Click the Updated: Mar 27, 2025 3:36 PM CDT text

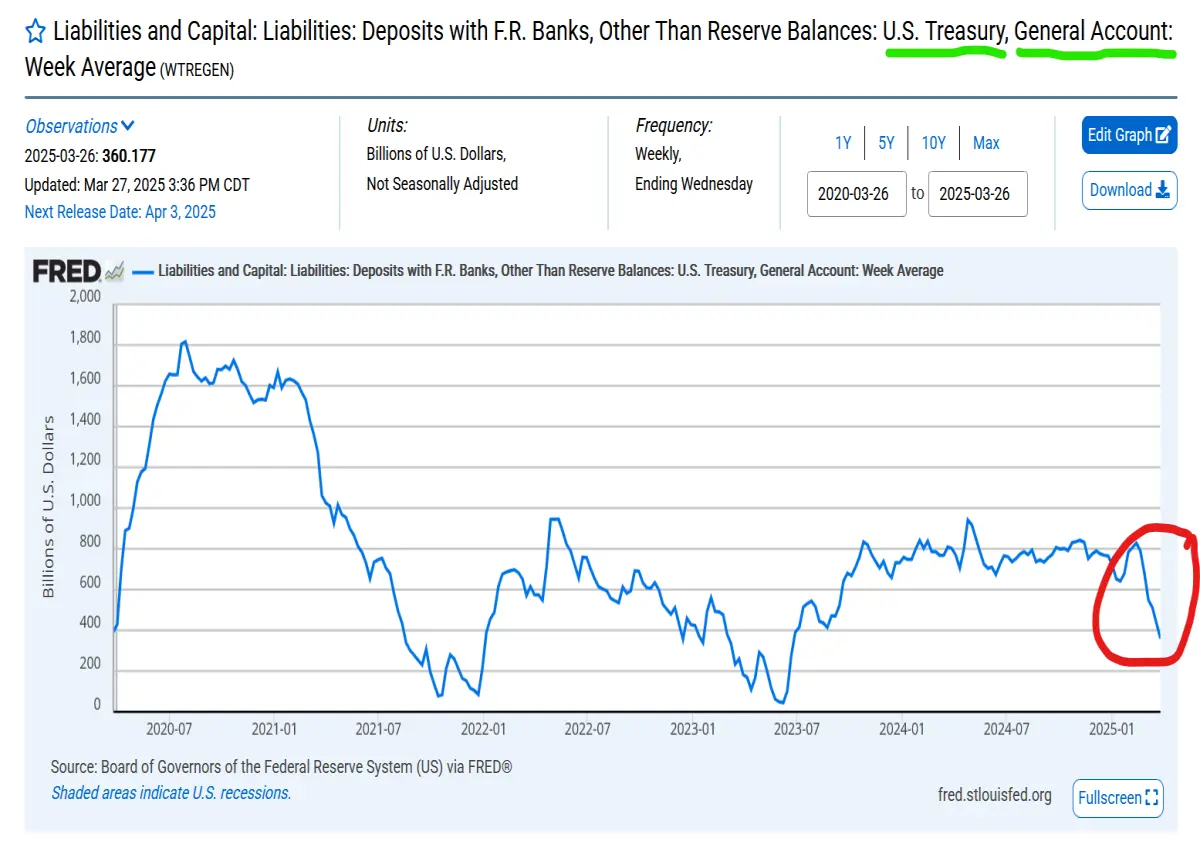137,184
